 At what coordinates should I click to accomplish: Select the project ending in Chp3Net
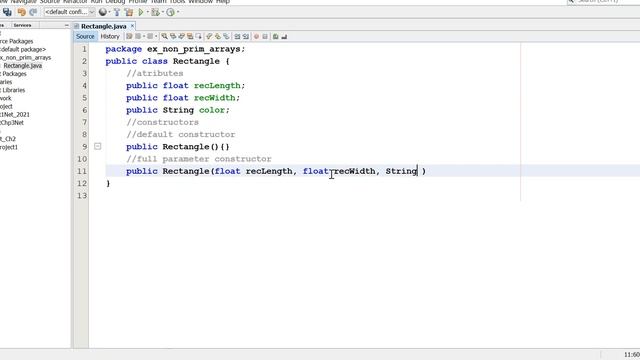tap(12, 123)
